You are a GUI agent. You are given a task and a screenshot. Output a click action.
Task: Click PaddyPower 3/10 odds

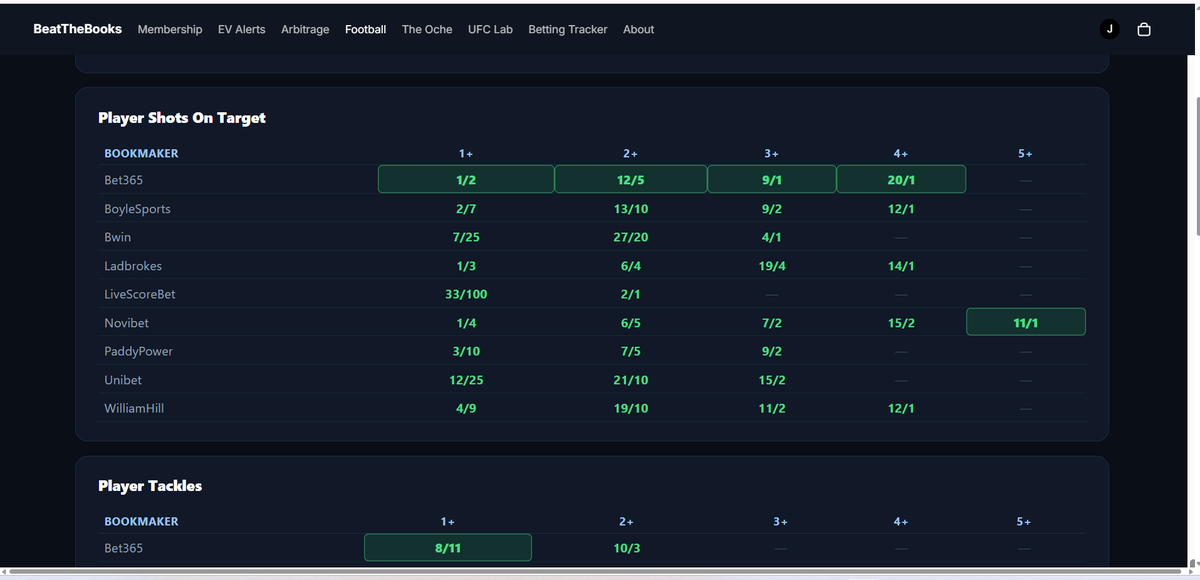pyautogui.click(x=466, y=351)
